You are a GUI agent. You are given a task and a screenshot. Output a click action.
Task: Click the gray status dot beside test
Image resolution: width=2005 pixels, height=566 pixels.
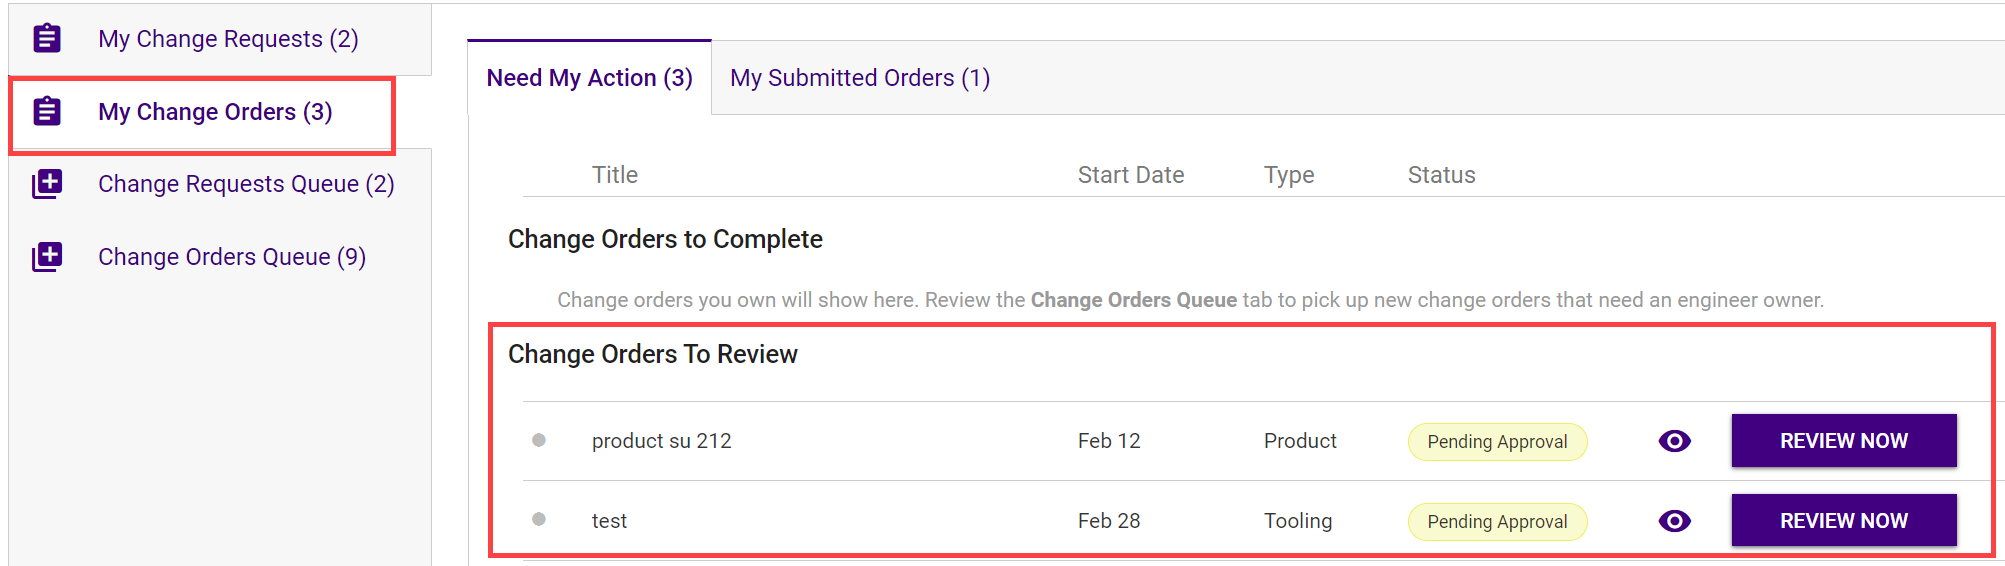539,519
